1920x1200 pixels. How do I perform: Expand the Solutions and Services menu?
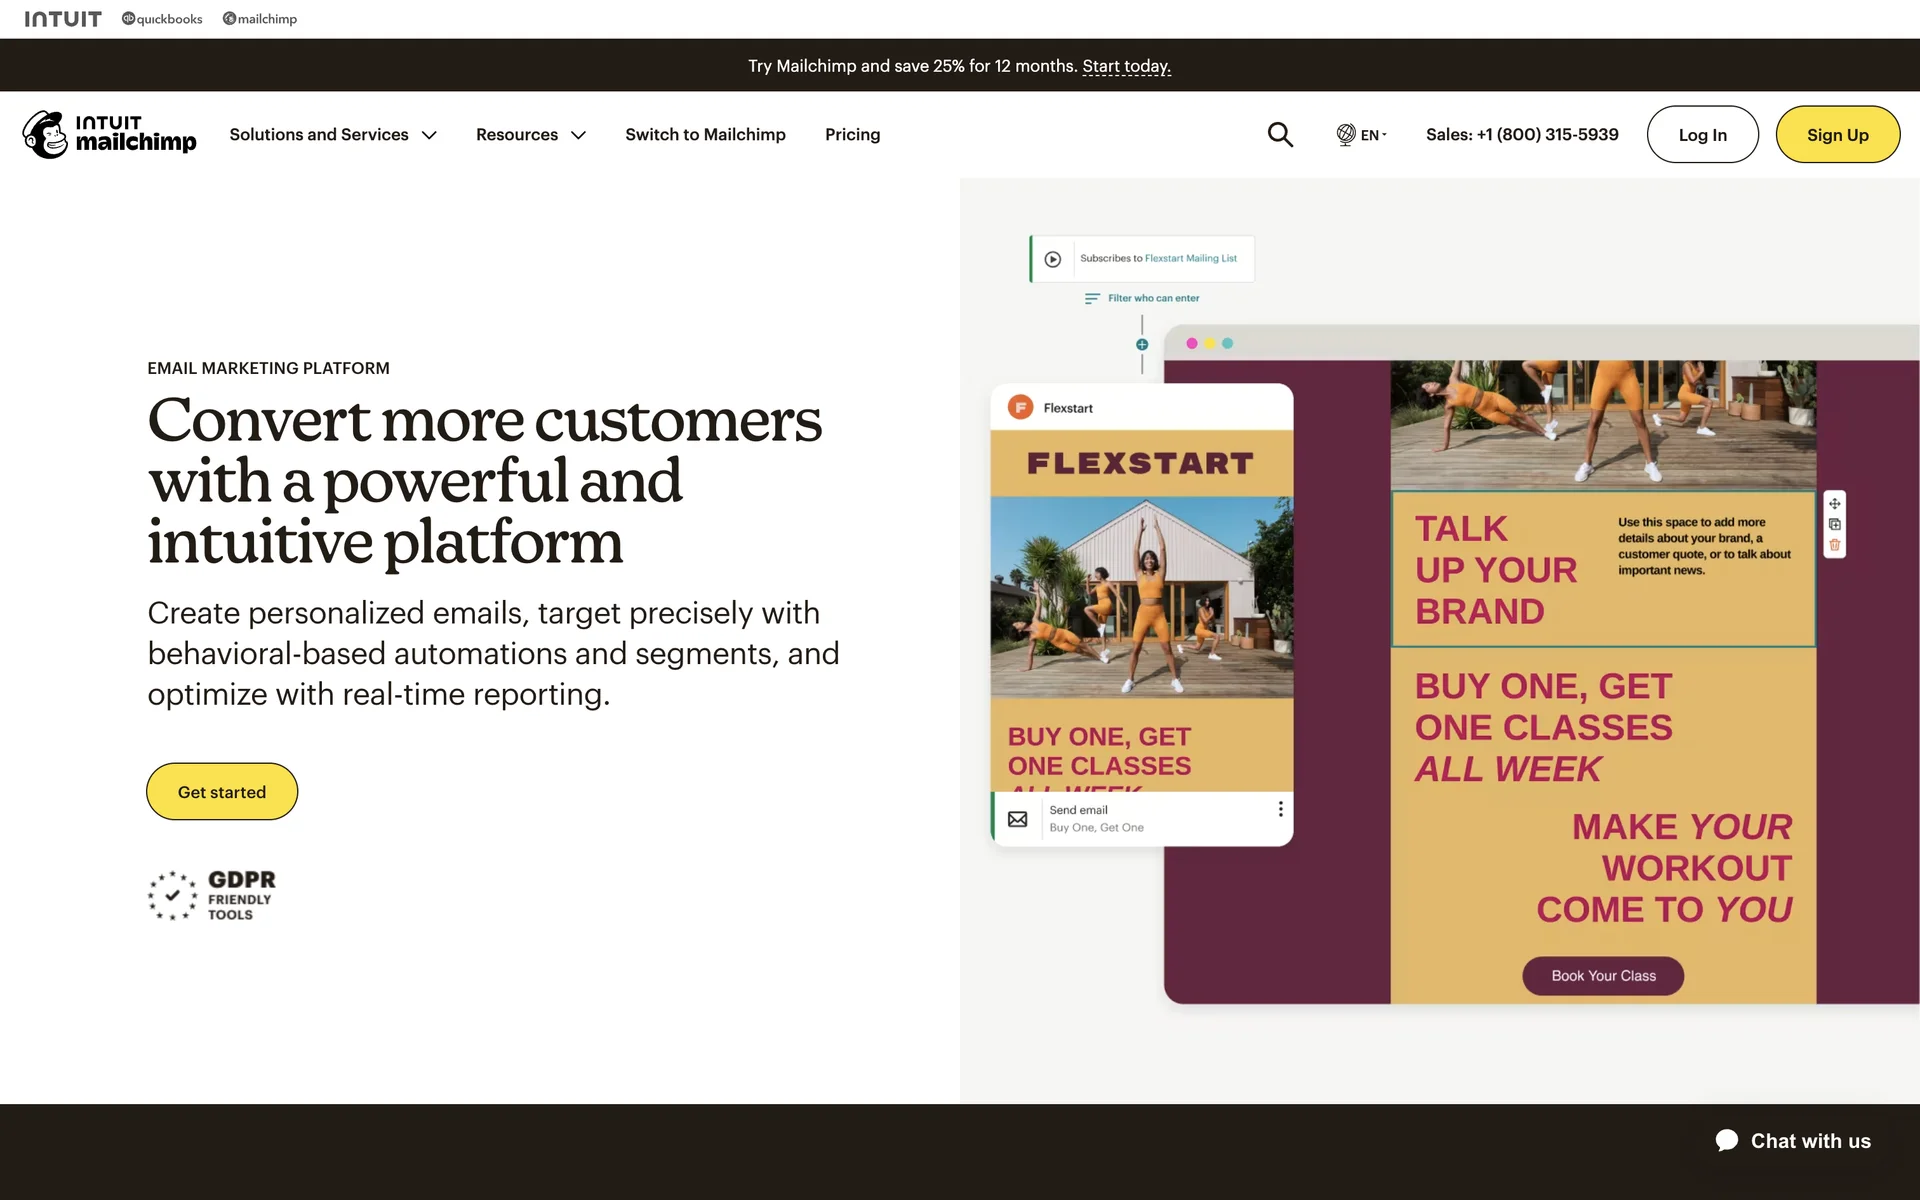[x=333, y=134]
